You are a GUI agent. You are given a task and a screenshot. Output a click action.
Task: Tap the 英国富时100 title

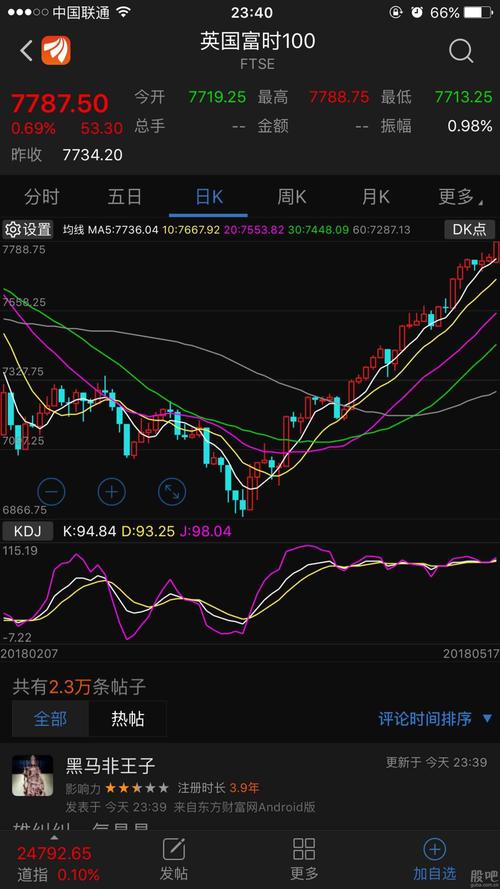point(257,41)
